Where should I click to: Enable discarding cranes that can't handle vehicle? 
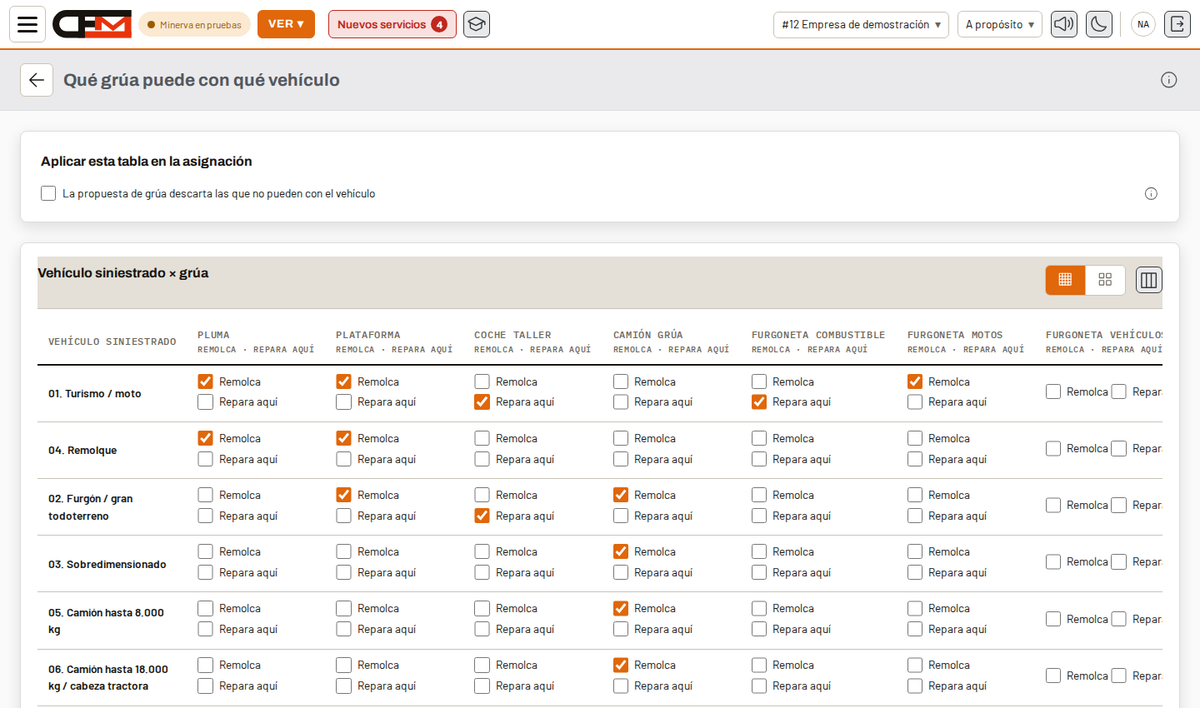(48, 194)
